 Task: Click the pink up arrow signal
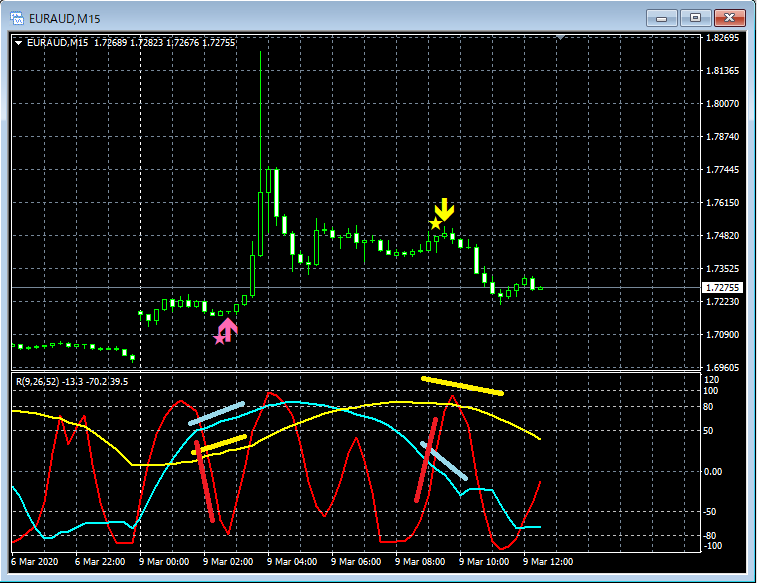228,329
